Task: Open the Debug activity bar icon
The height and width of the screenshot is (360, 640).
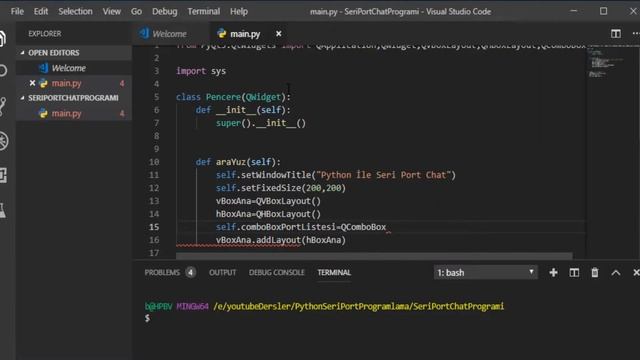Action: point(4,141)
